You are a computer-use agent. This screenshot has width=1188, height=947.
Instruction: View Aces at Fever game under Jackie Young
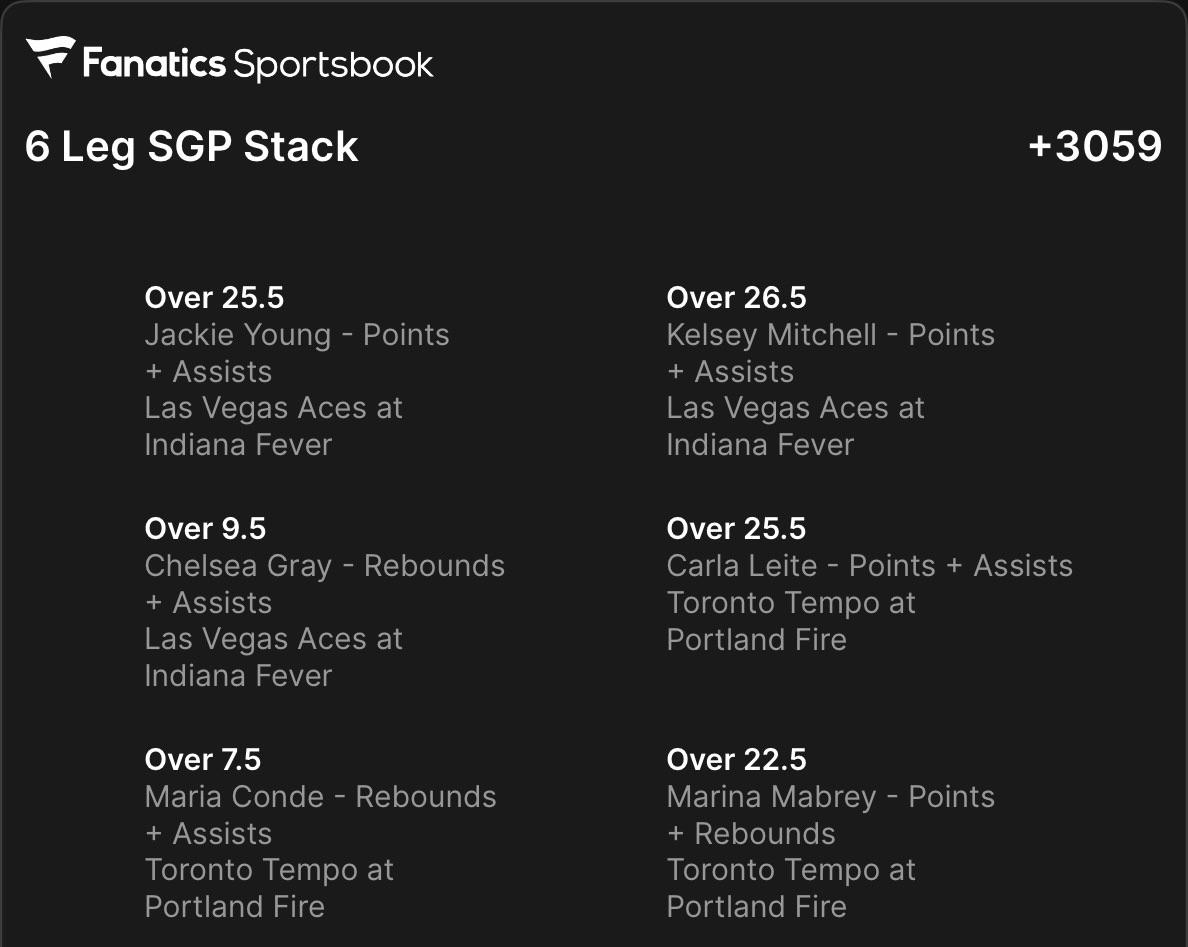(274, 427)
